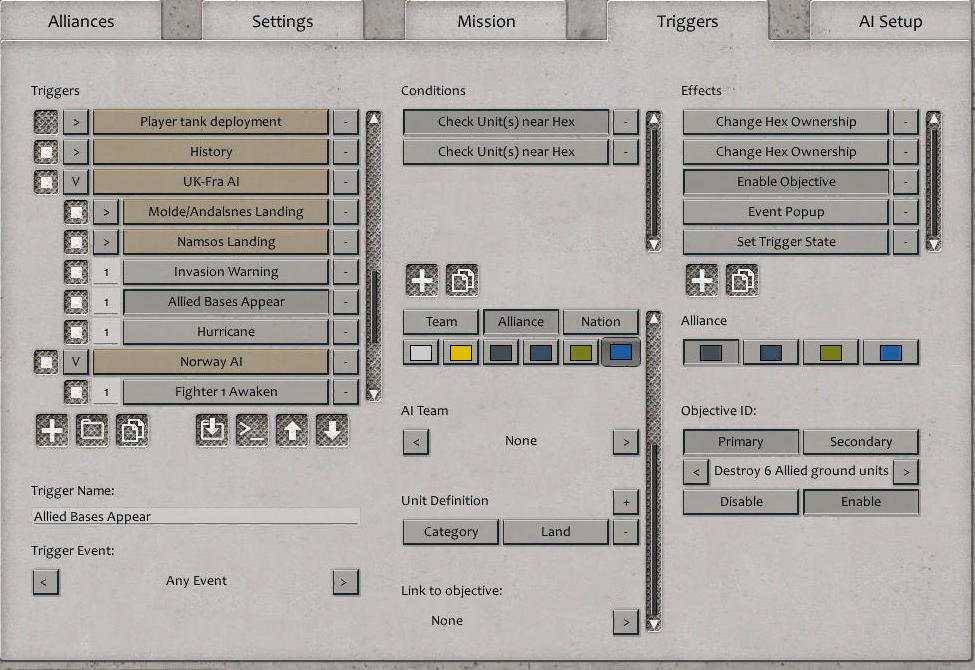Remove the Set Trigger State effect
This screenshot has width=975, height=670.
click(906, 241)
